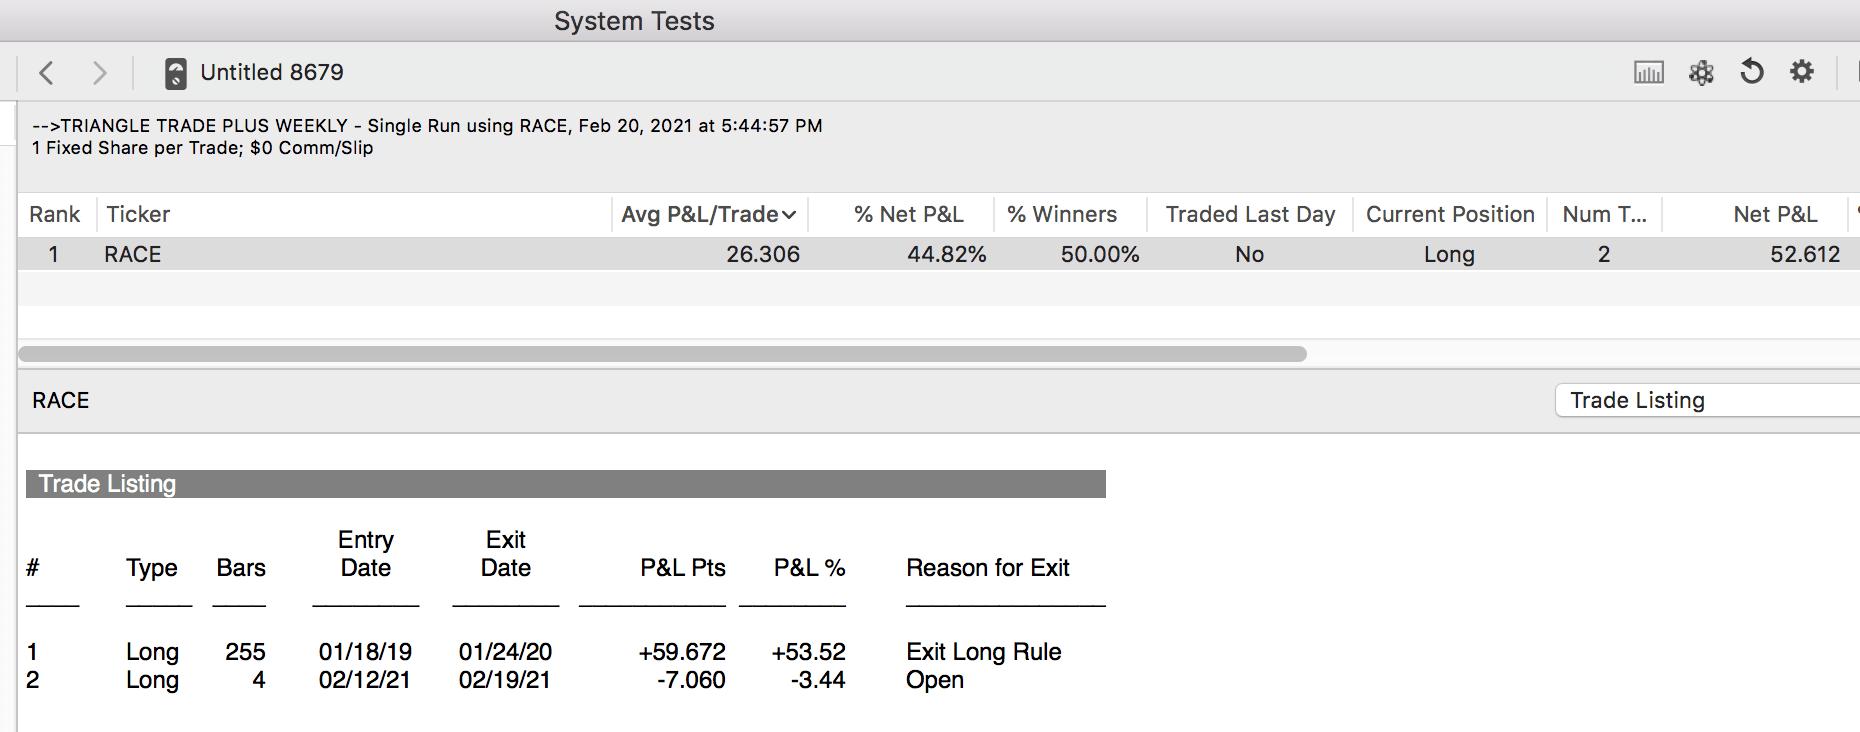The width and height of the screenshot is (1860, 732).
Task: Open the Trade Listing report dropdown
Action: coord(1707,400)
